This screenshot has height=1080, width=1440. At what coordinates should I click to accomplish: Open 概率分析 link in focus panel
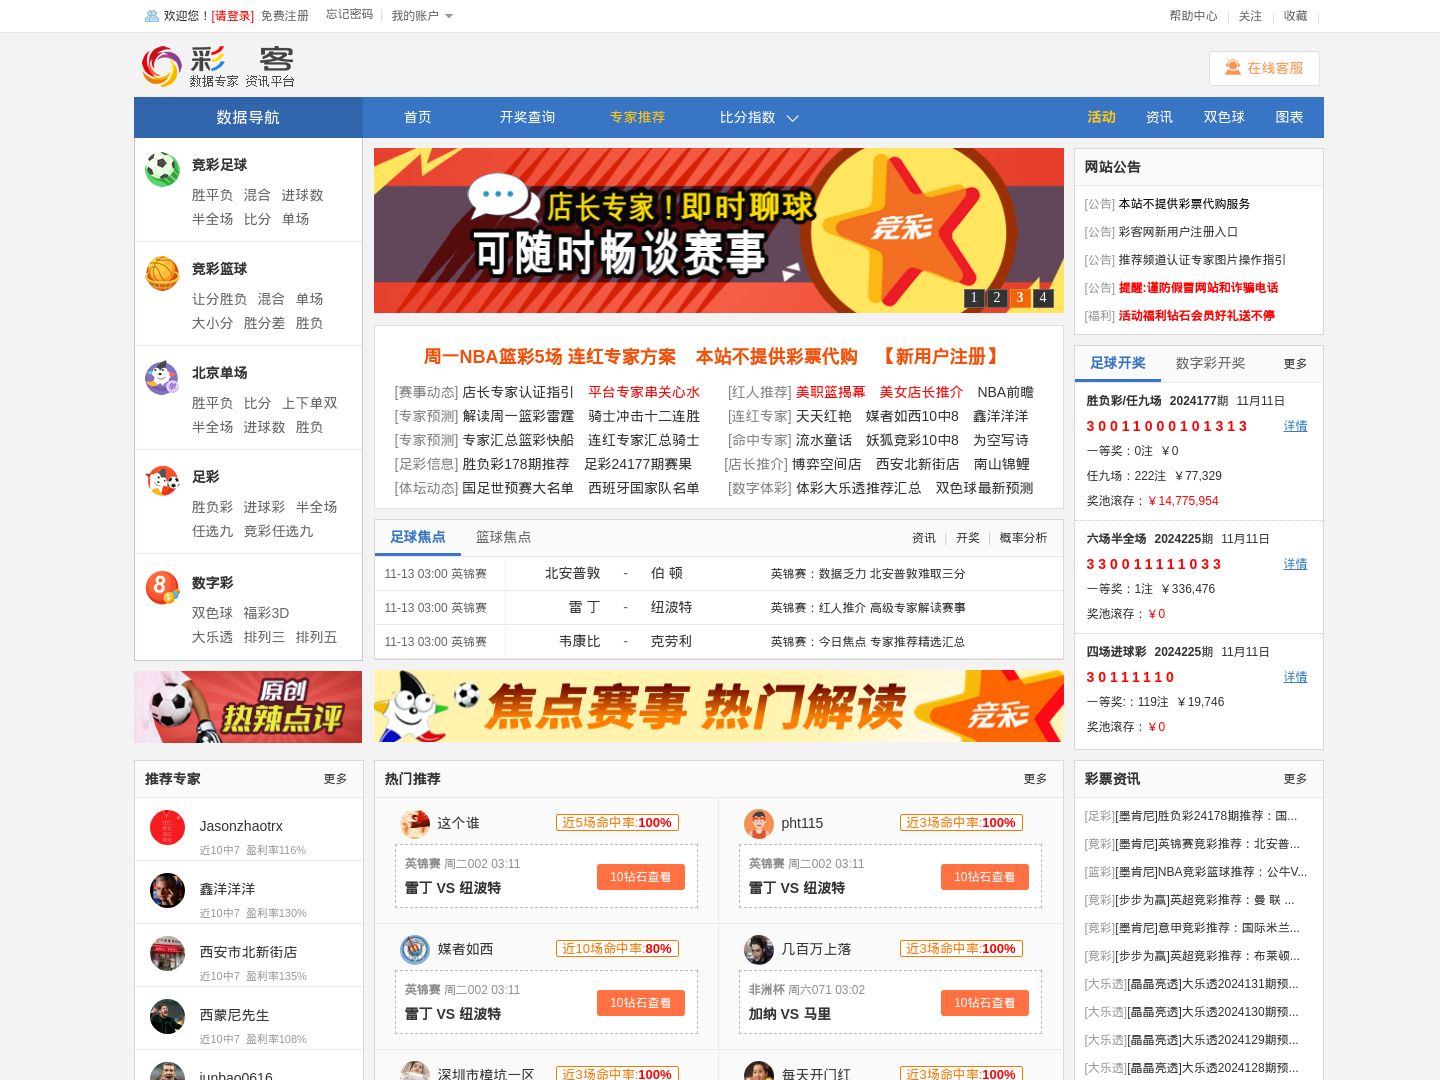(x=1023, y=538)
